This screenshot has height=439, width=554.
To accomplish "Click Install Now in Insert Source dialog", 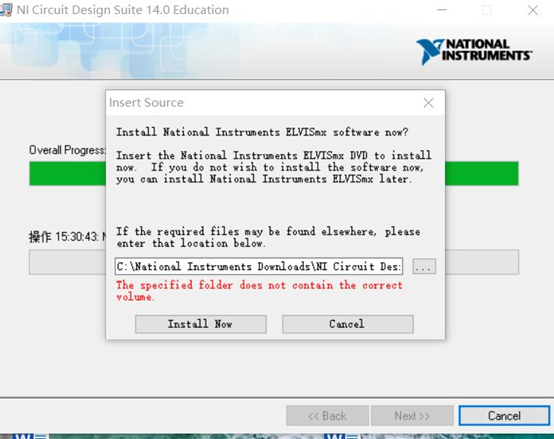I will pos(201,324).
